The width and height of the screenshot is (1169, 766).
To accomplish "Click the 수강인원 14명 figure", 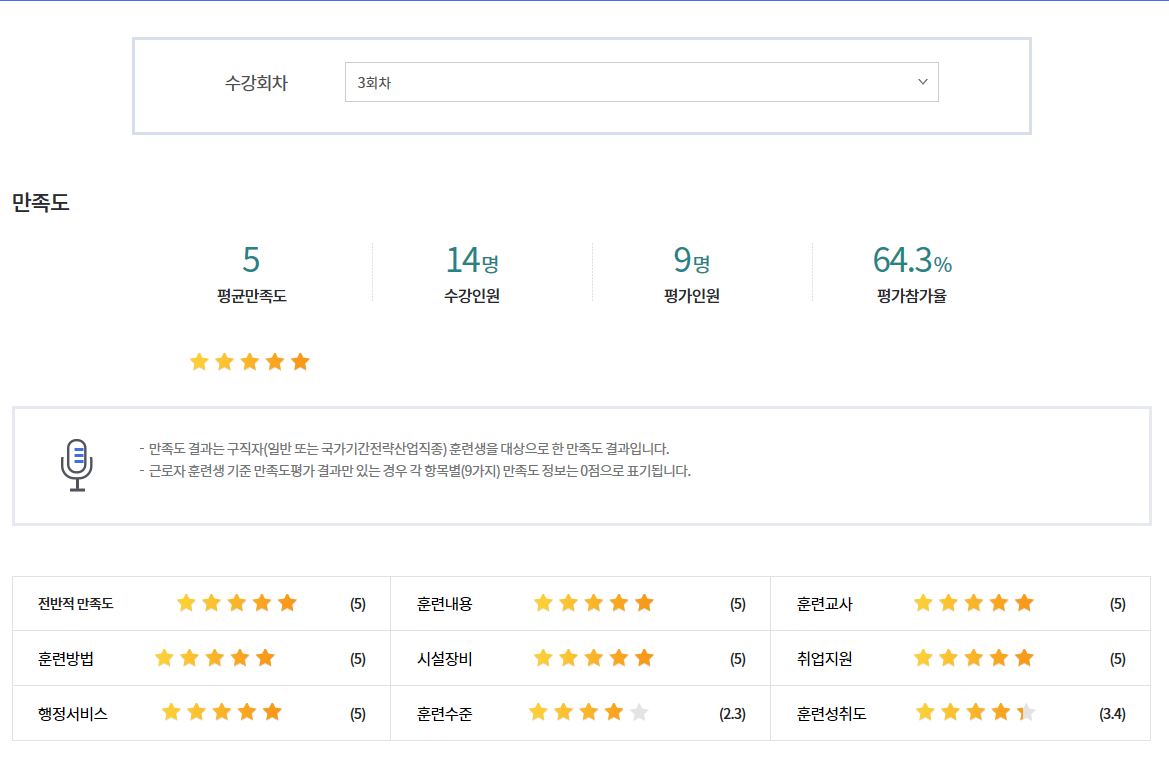I will (472, 260).
